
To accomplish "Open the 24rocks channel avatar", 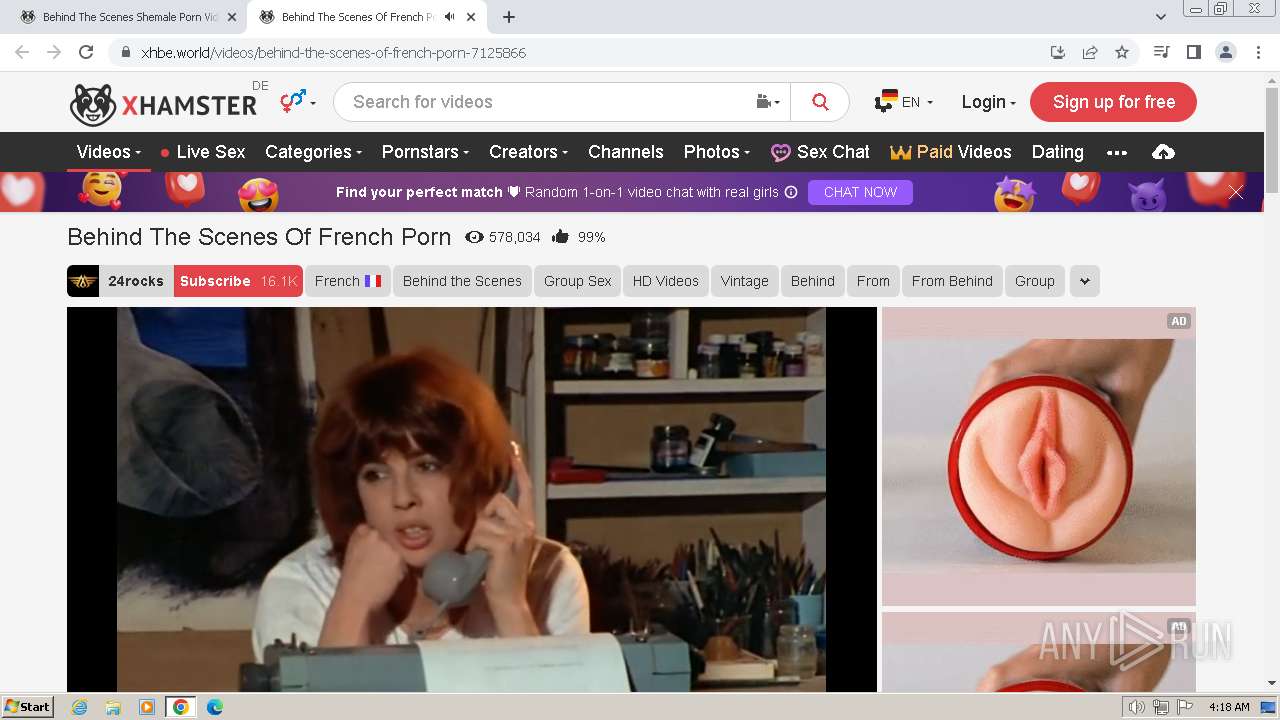I will 83,281.
